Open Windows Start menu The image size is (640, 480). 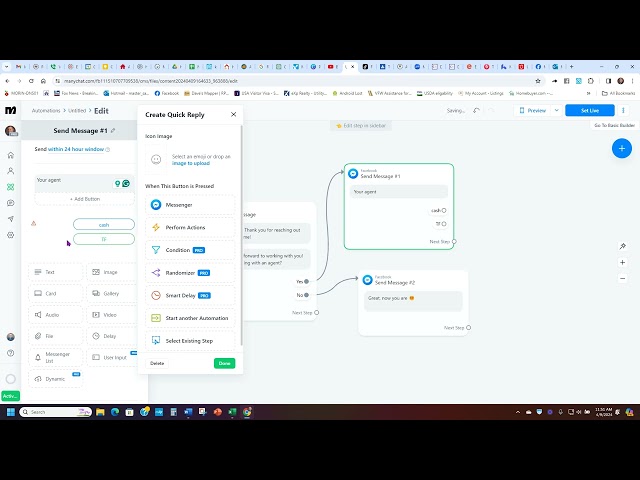[x=11, y=412]
